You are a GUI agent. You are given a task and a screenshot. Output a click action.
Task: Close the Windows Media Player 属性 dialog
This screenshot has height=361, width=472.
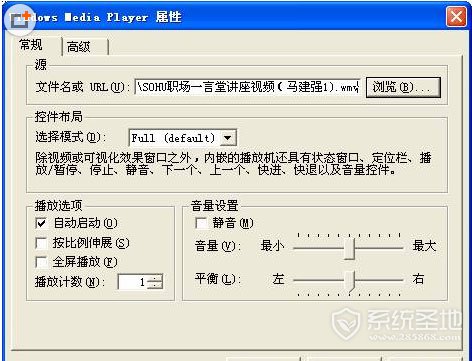(x=456, y=17)
